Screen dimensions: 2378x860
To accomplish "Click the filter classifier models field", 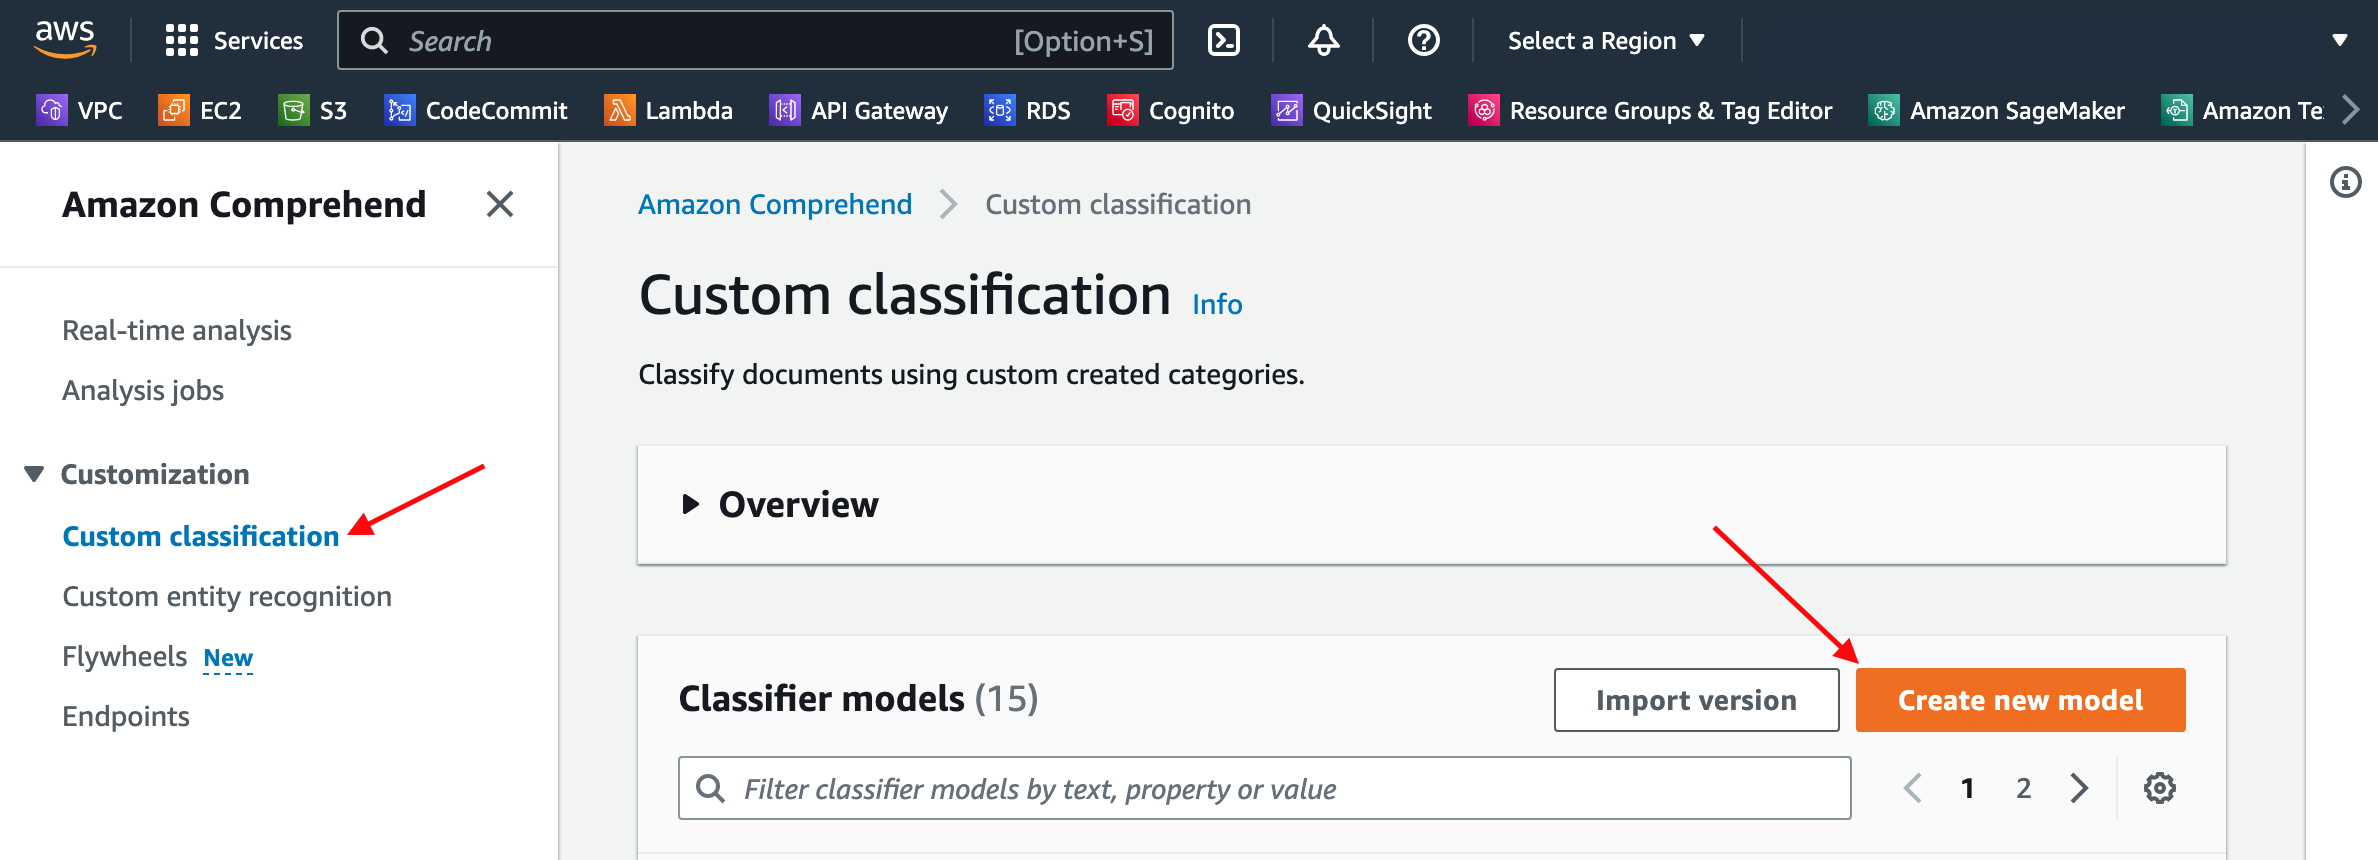I will click(x=1264, y=788).
